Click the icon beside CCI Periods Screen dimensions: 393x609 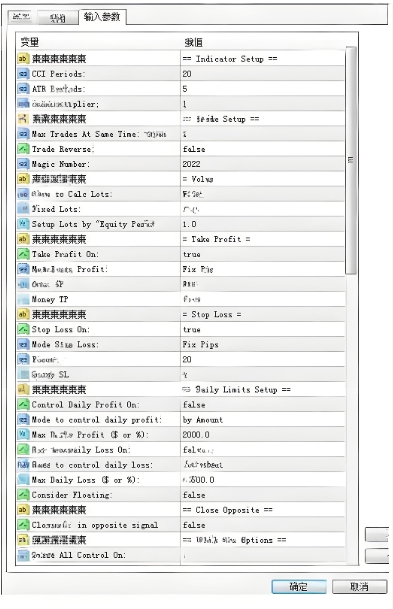coord(23,74)
